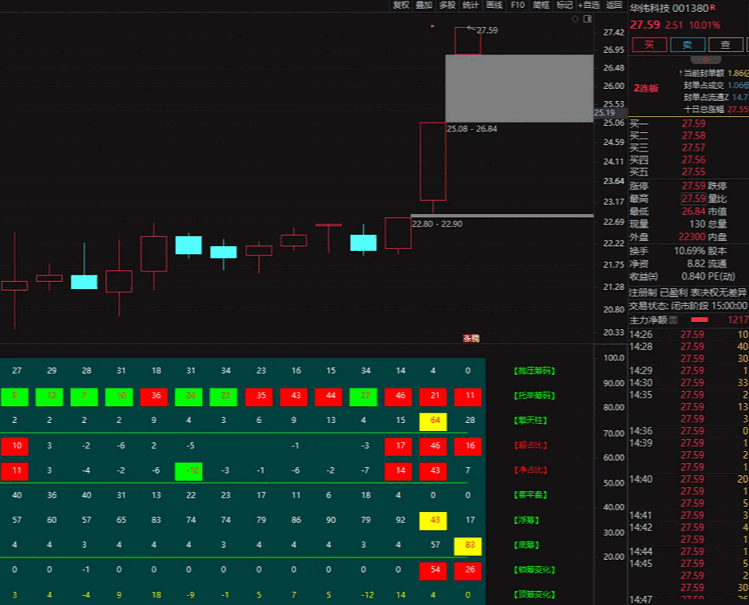Click the 2连板 label

pyautogui.click(x=646, y=88)
